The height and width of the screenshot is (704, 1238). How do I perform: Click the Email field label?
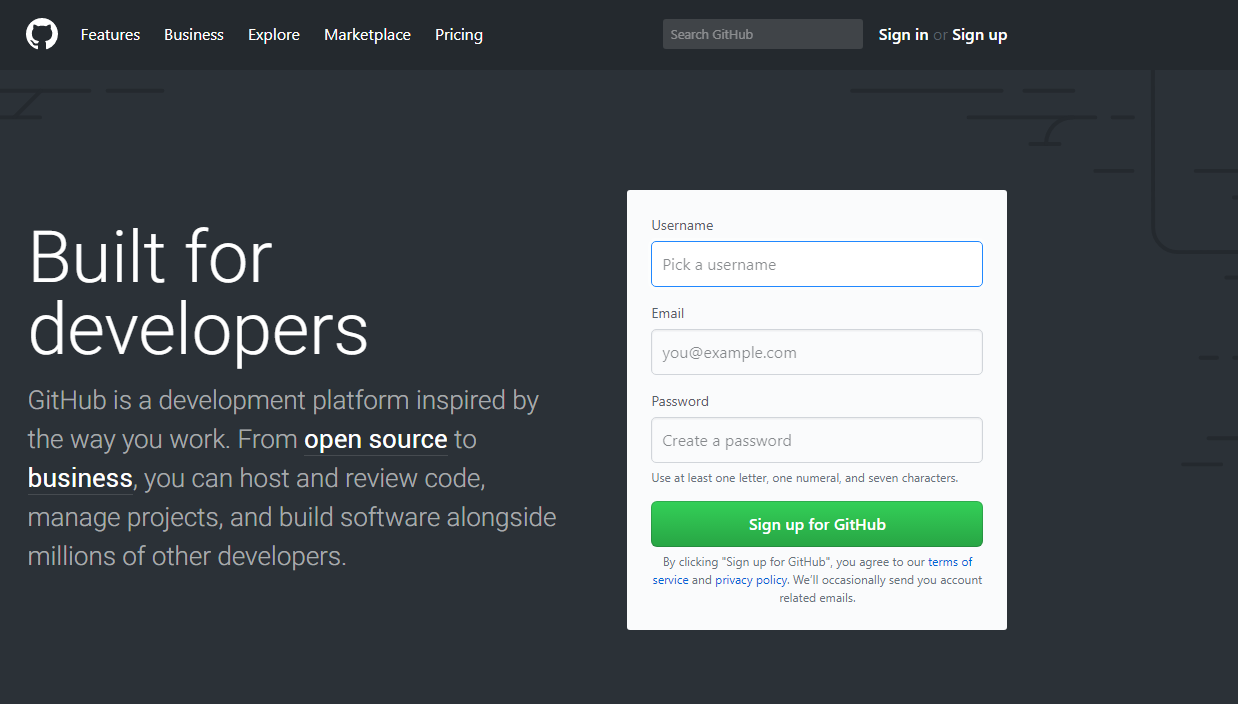pyautogui.click(x=668, y=314)
